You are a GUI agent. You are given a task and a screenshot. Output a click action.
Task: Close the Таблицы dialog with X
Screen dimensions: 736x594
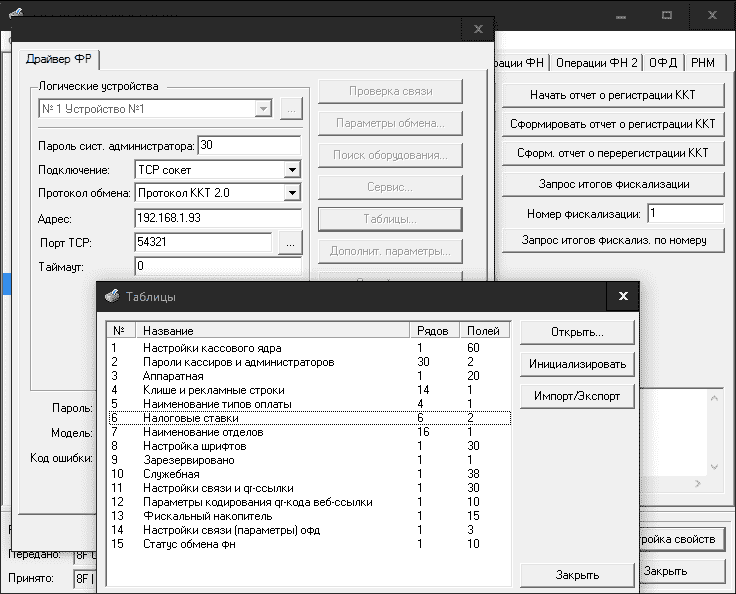coord(623,296)
